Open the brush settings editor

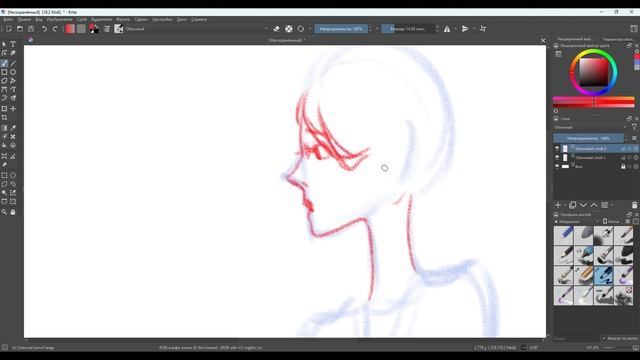pyautogui.click(x=107, y=29)
